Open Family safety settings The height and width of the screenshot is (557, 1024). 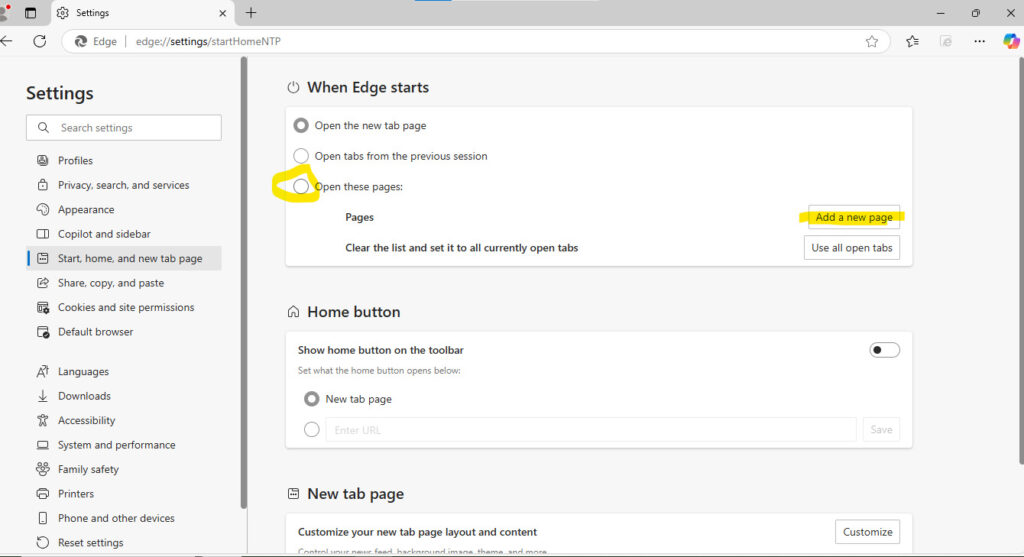point(124,469)
